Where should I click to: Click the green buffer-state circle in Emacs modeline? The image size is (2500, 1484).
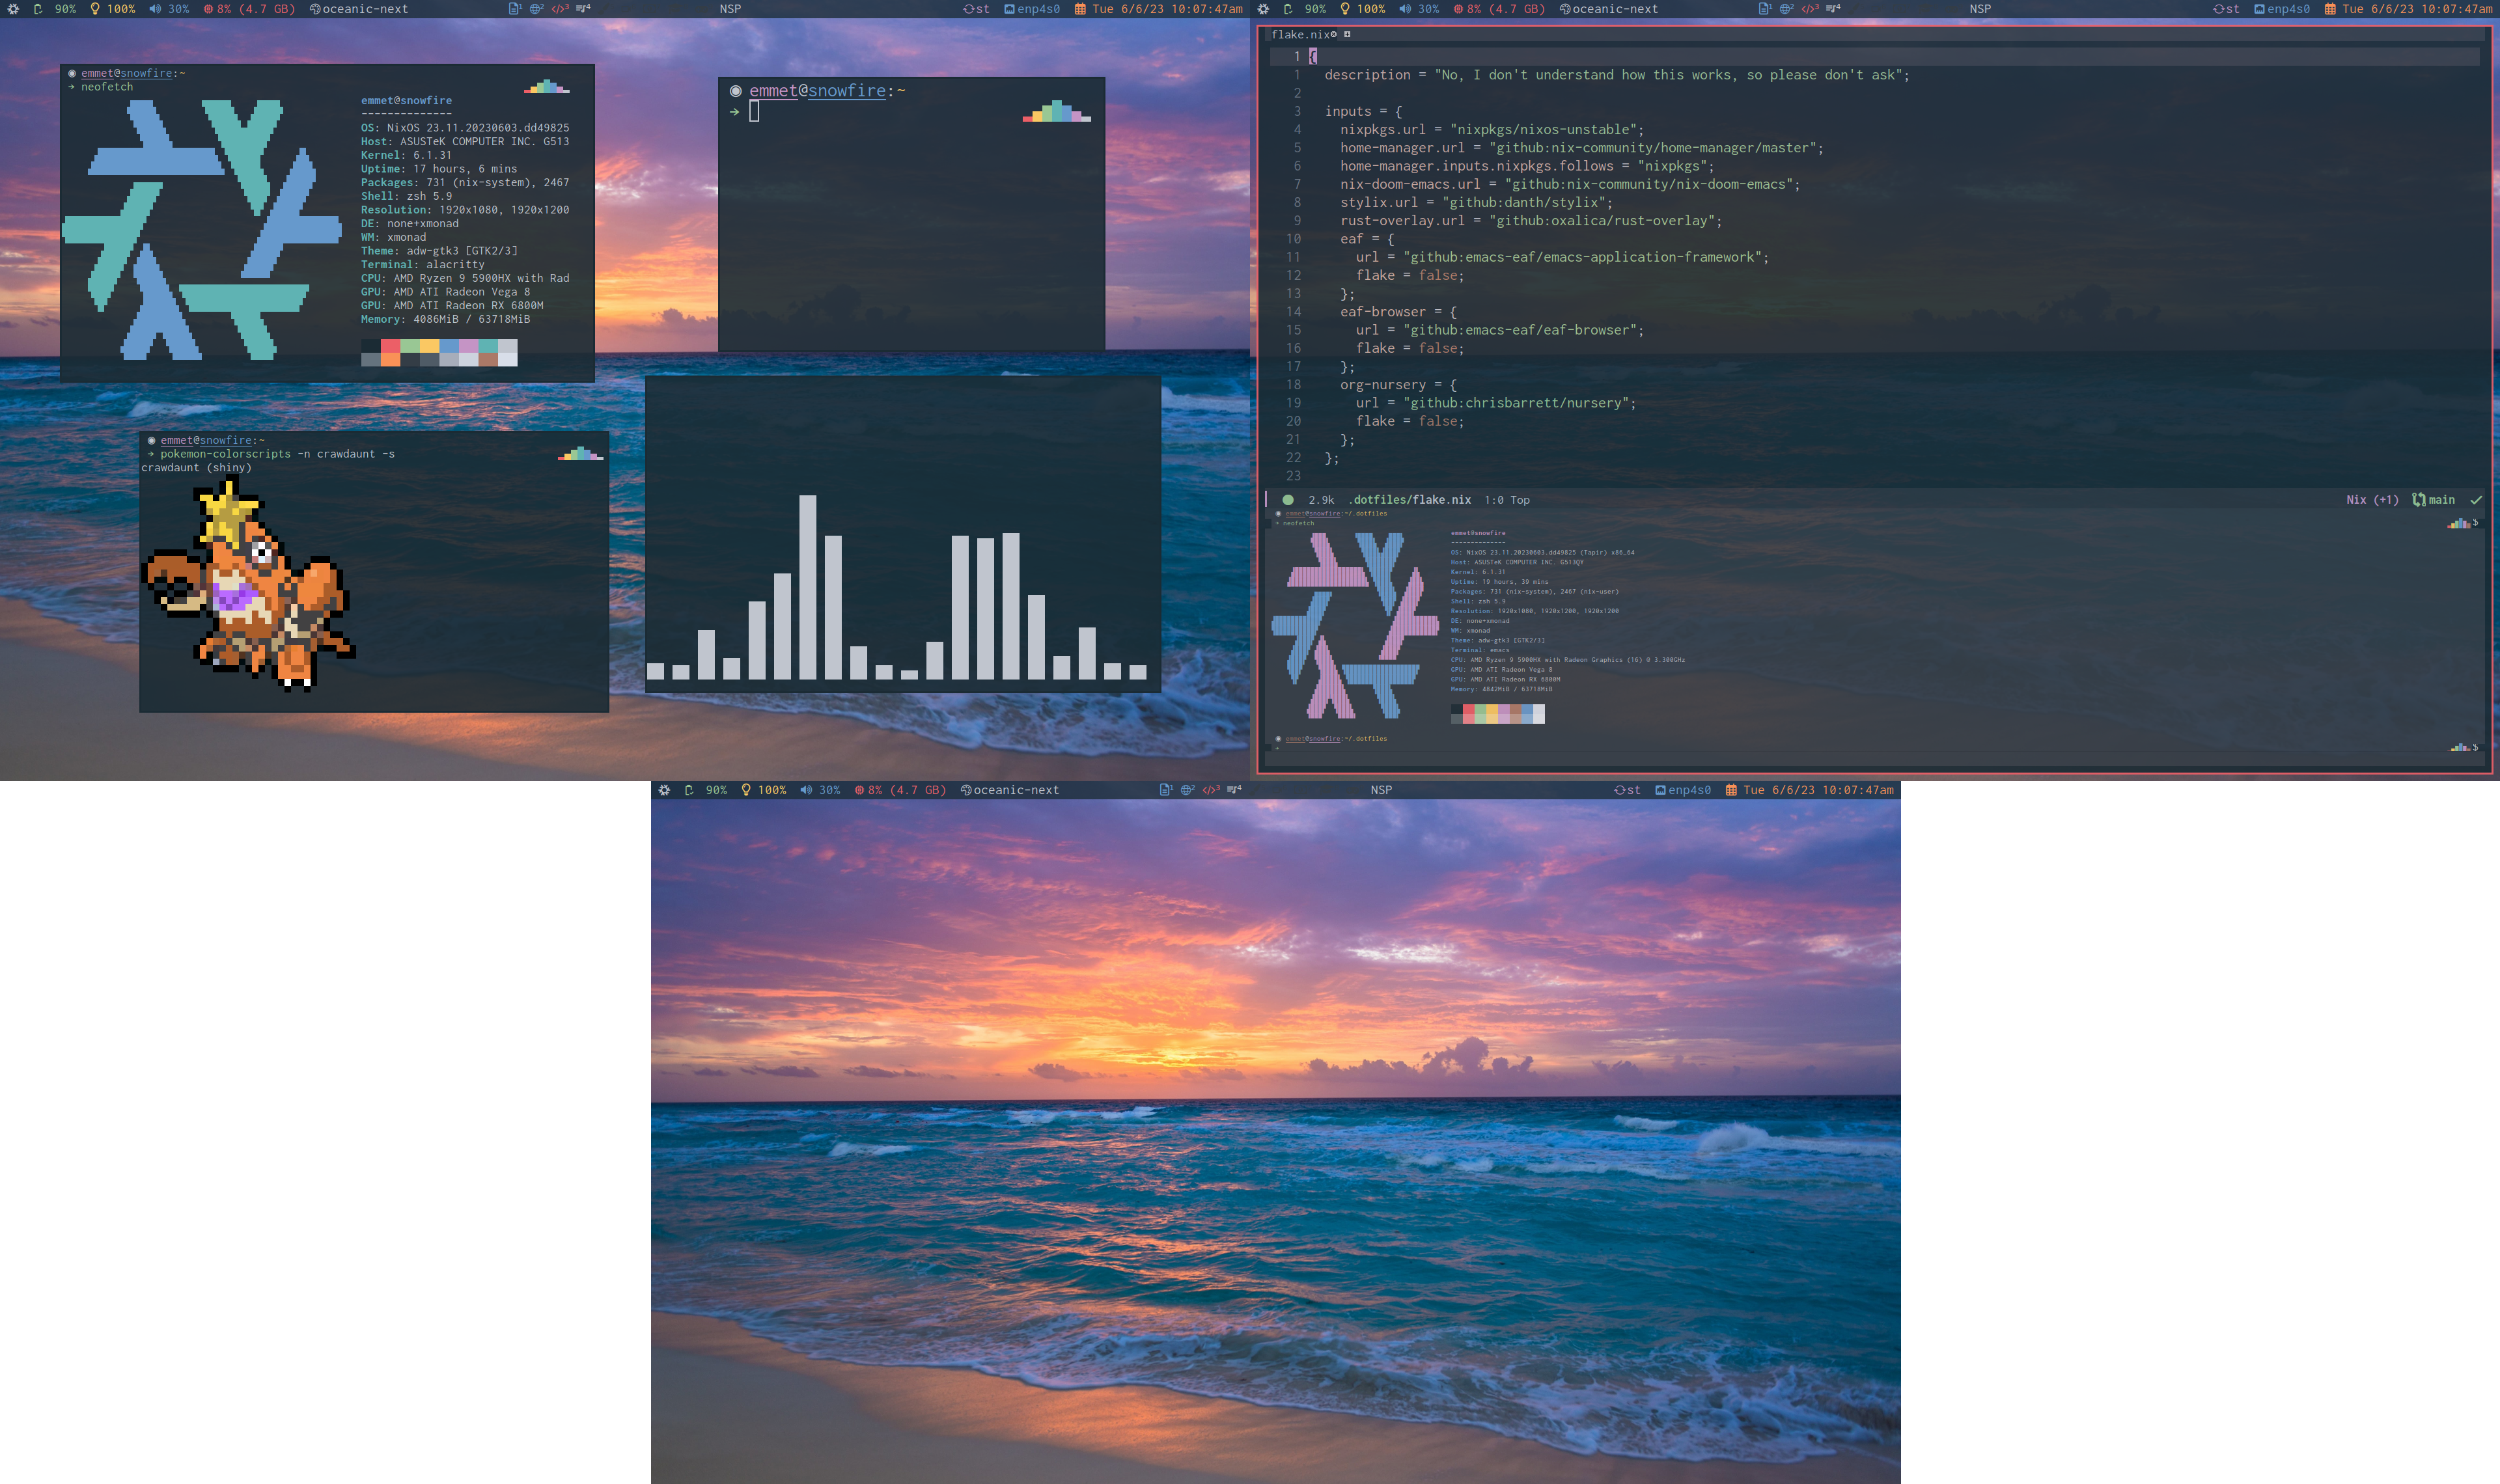click(x=1288, y=500)
